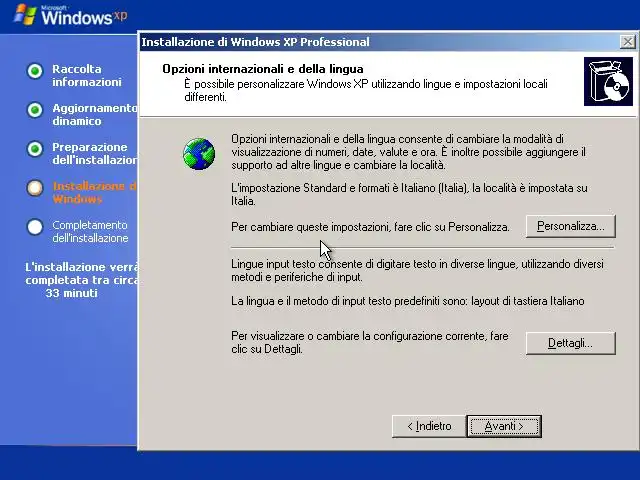Image resolution: width=640 pixels, height=480 pixels.
Task: Open the Dettagli... keyboard settings
Action: point(570,343)
